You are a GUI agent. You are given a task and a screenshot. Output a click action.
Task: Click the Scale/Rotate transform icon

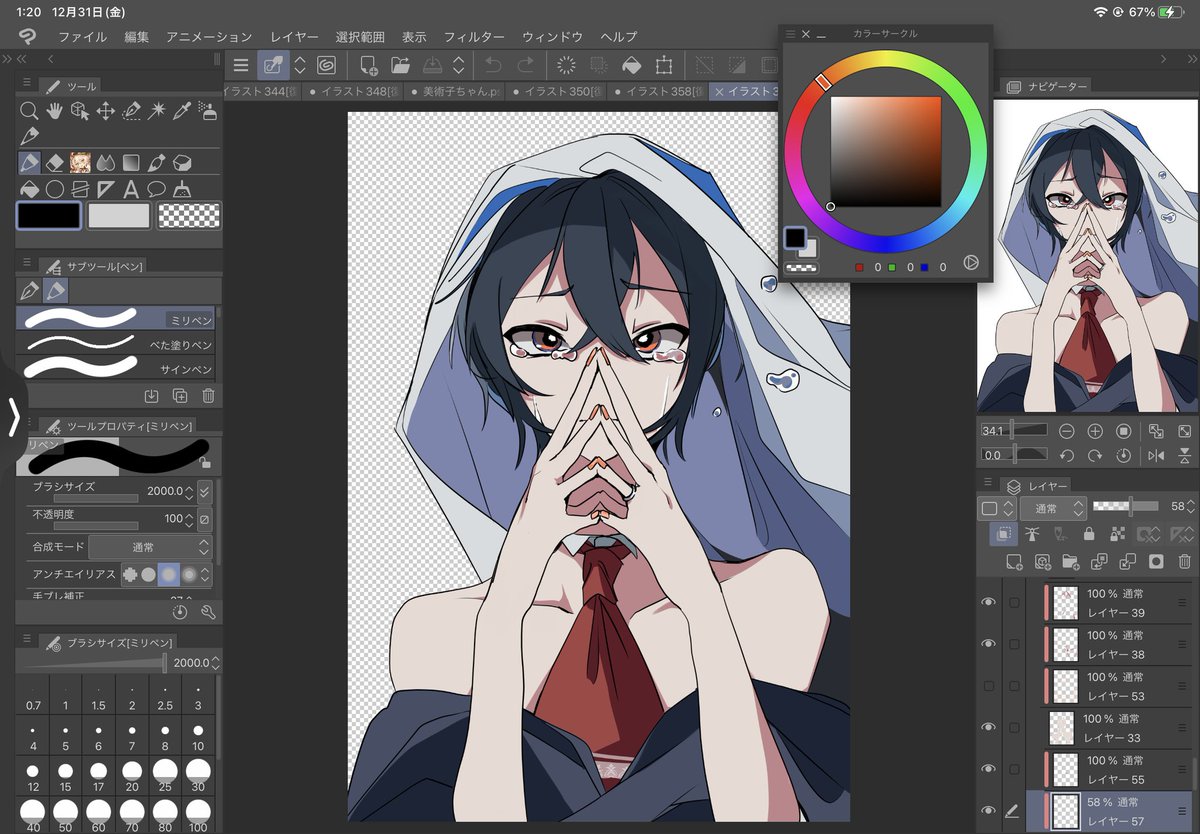pyautogui.click(x=663, y=66)
